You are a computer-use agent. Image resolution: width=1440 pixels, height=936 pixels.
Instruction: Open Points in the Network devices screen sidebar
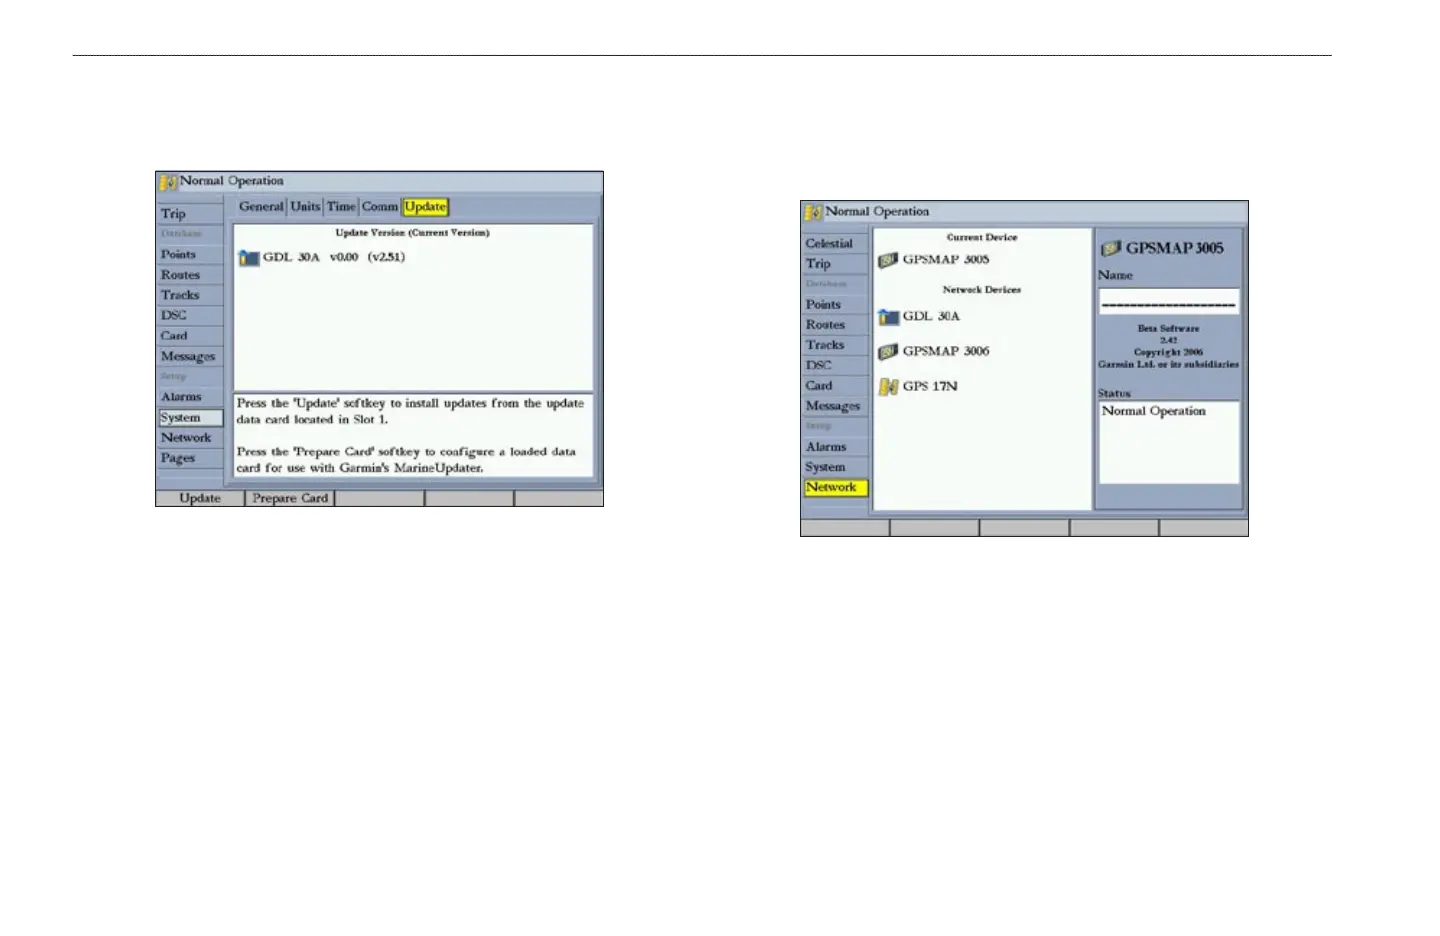coord(835,305)
